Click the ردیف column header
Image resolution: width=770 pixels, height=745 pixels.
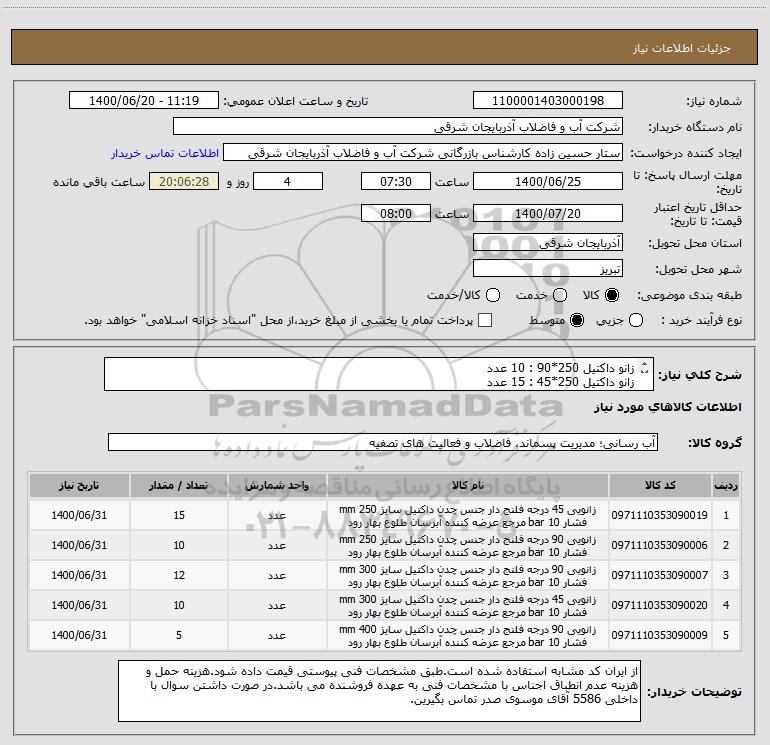726,485
